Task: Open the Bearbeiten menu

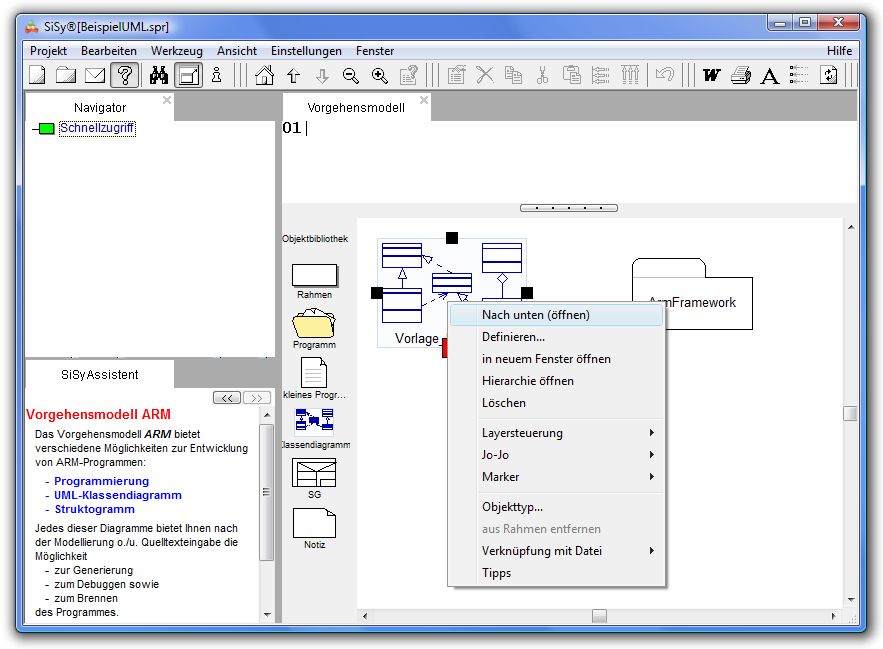Action: pyautogui.click(x=109, y=51)
